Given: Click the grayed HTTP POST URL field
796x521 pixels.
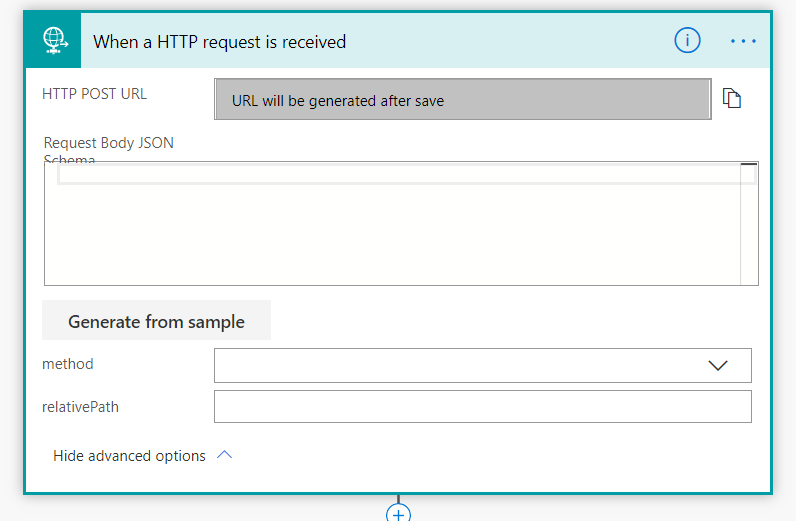Looking at the screenshot, I should point(462,100).
